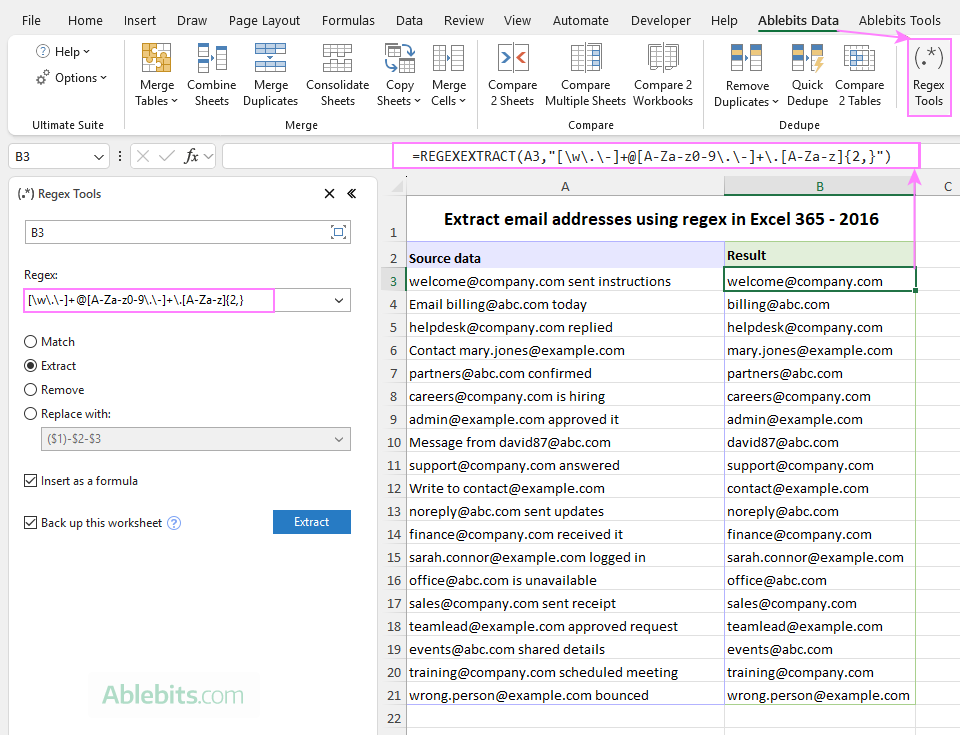Launch Compare 2 Sheets
Screen dimensions: 960x735
[x=512, y=75]
